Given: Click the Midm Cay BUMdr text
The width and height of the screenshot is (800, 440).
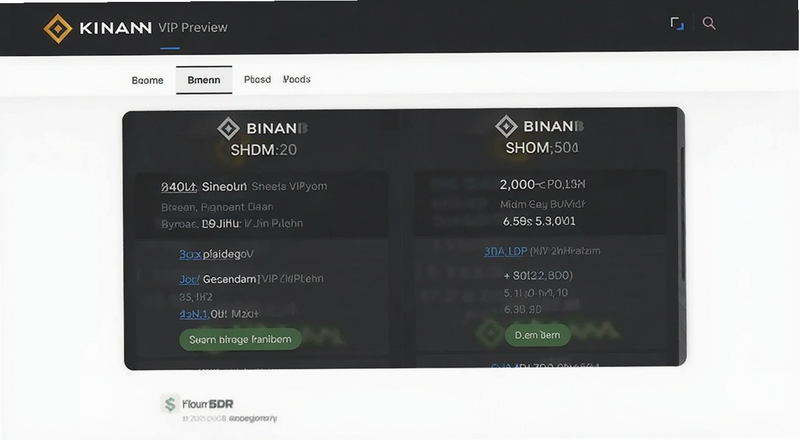Looking at the screenshot, I should 542,205.
